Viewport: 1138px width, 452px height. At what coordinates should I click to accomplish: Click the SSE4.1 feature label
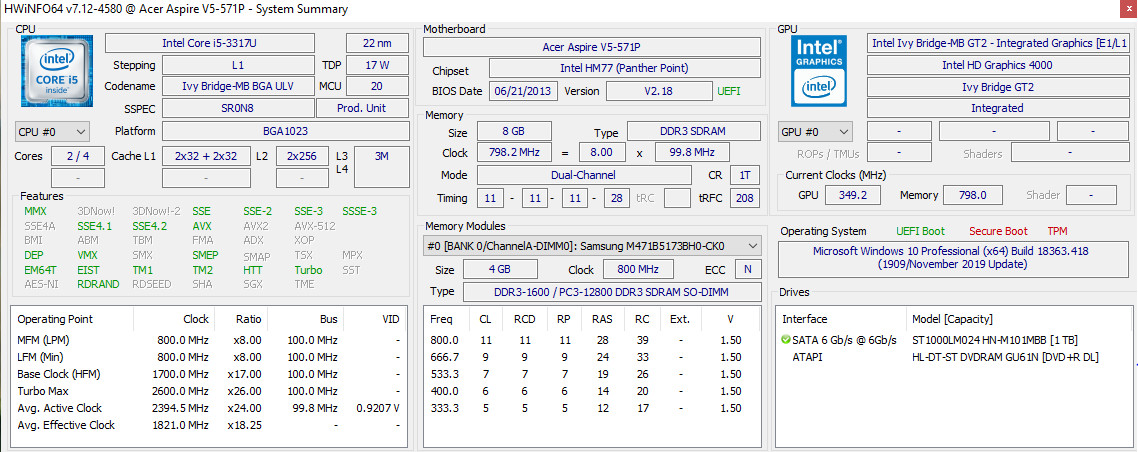pyautogui.click(x=95, y=226)
